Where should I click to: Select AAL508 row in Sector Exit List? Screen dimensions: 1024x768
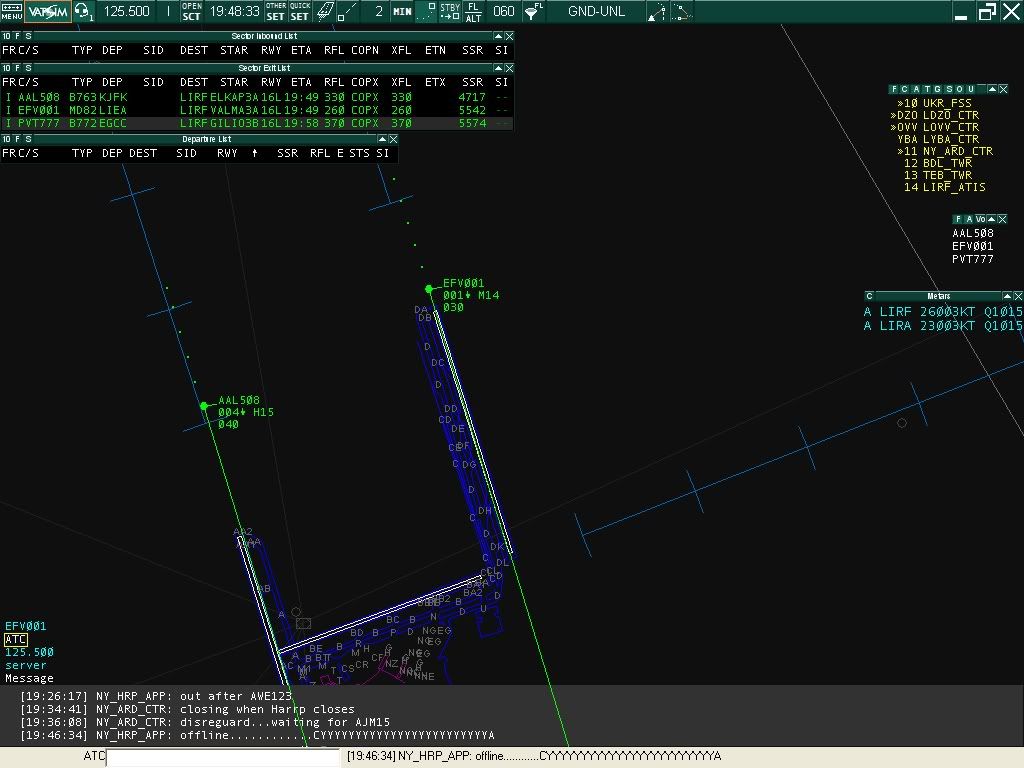coord(257,97)
